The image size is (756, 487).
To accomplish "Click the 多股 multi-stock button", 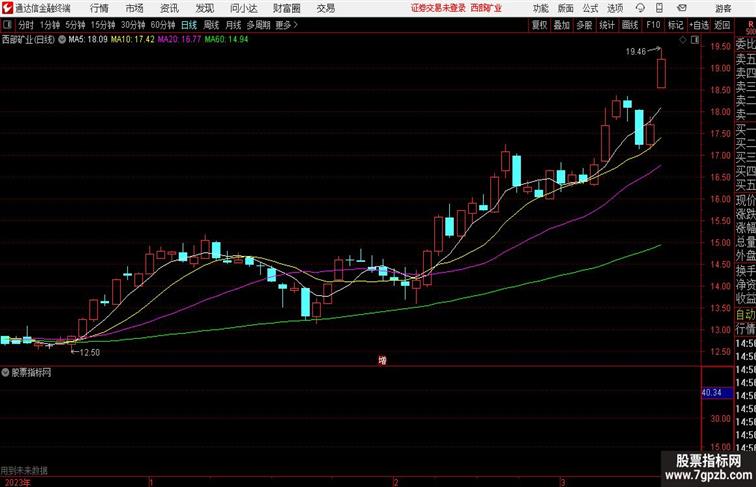I will (584, 25).
